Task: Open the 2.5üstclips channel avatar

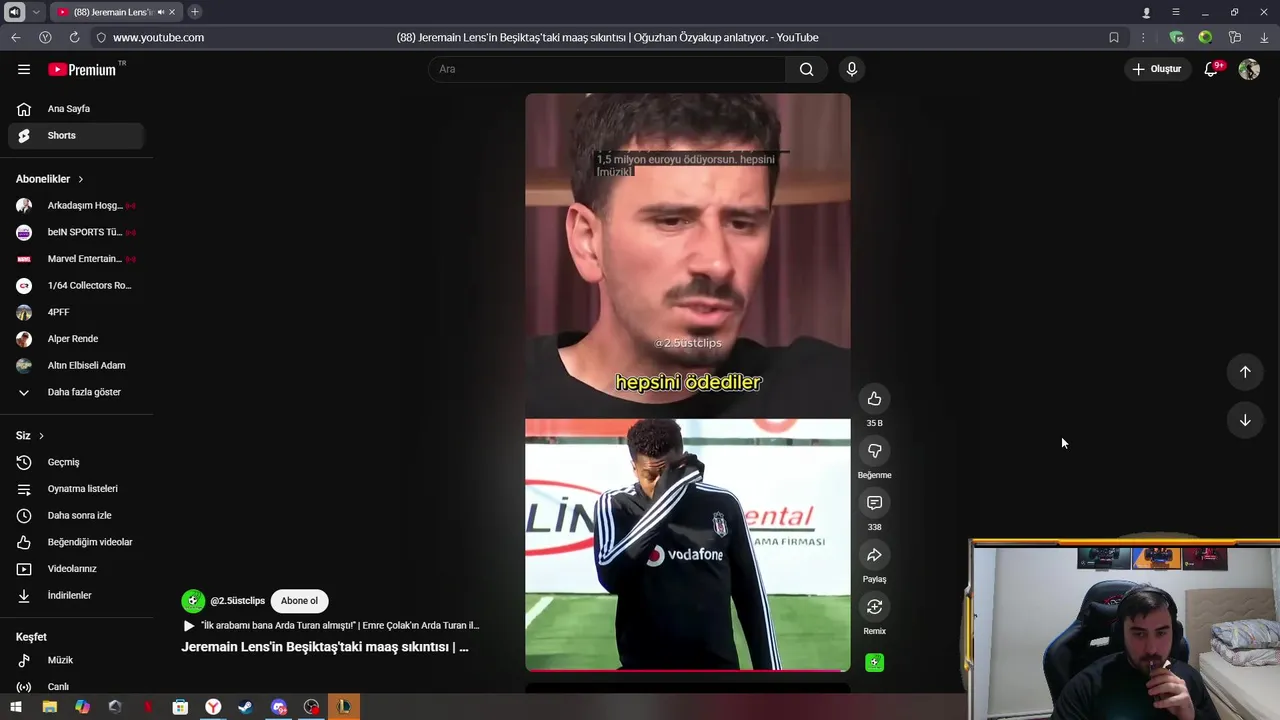Action: [192, 601]
